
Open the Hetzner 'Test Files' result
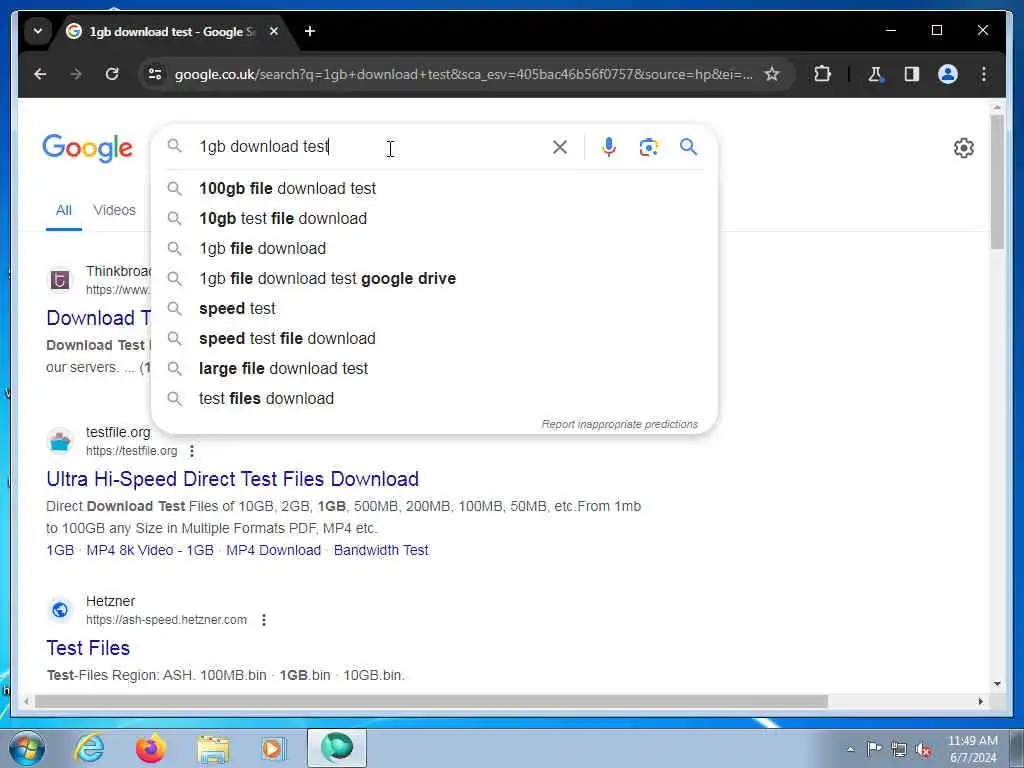88,648
